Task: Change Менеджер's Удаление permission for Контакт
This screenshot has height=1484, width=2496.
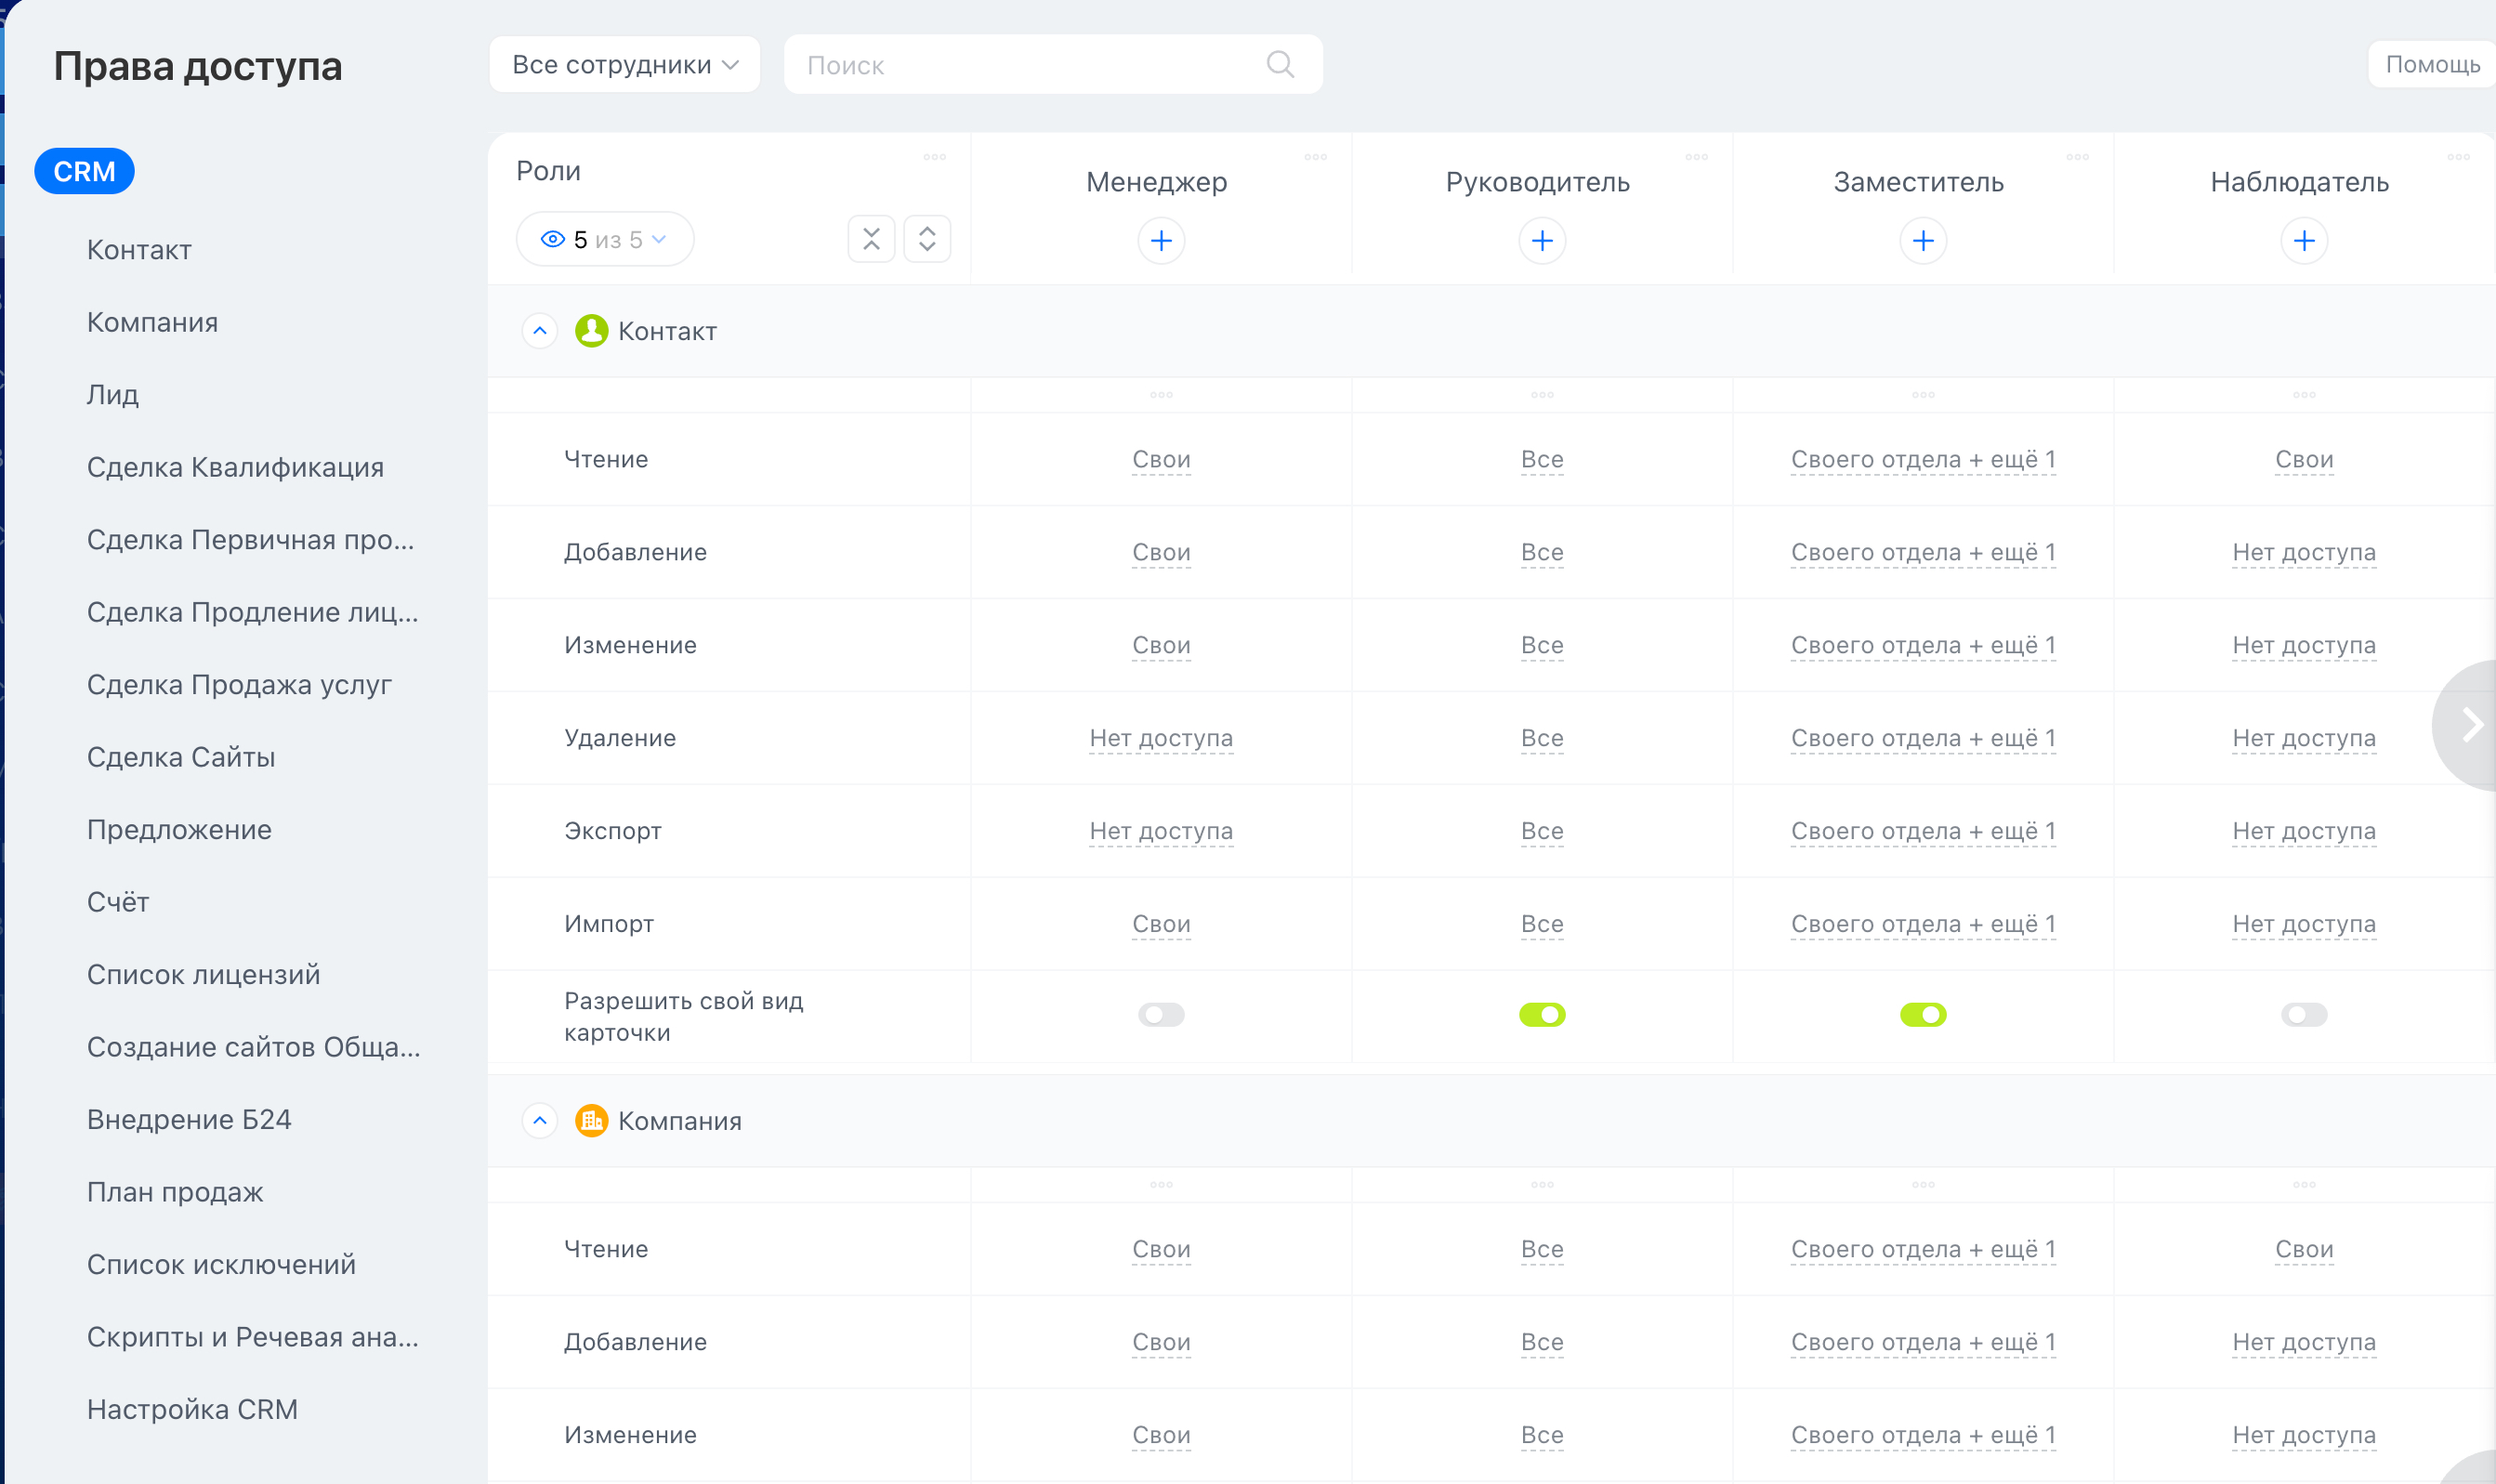Action: (x=1161, y=738)
